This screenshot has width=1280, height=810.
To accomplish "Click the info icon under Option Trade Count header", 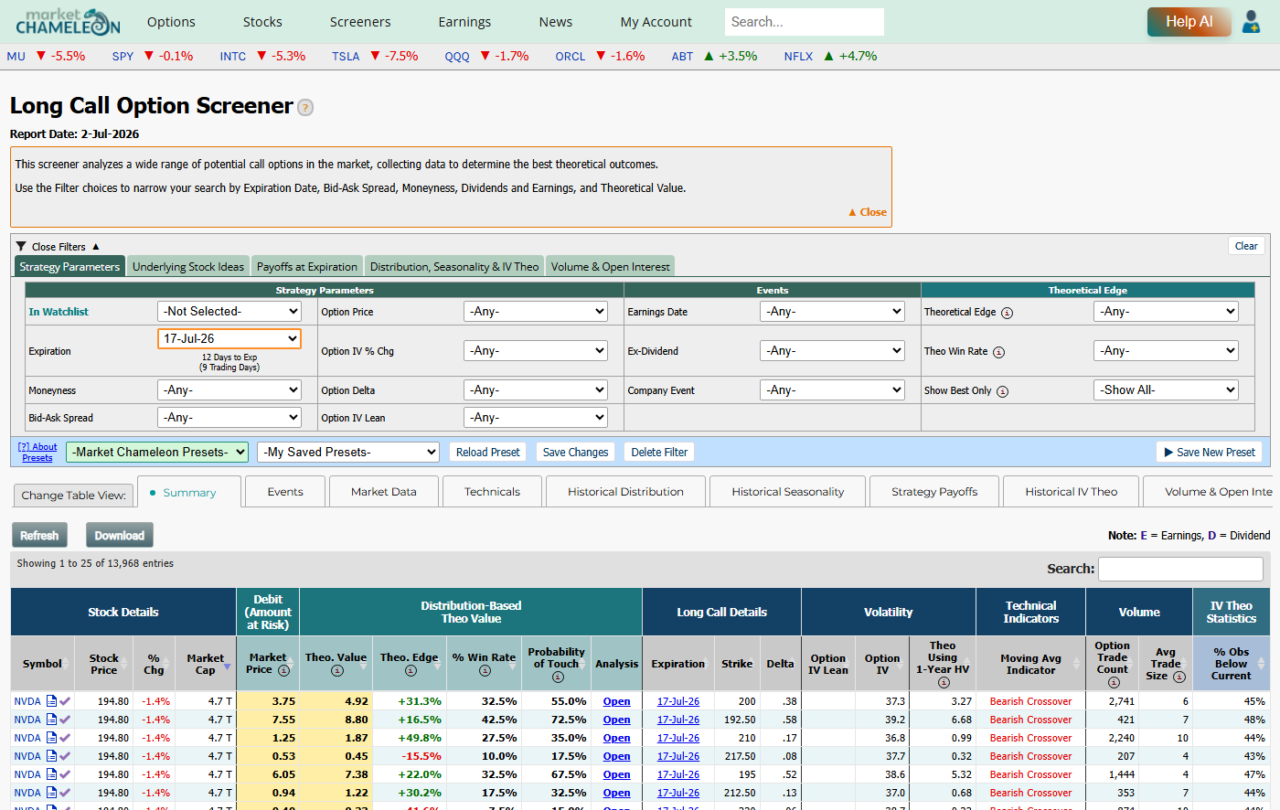I will pyautogui.click(x=1112, y=682).
